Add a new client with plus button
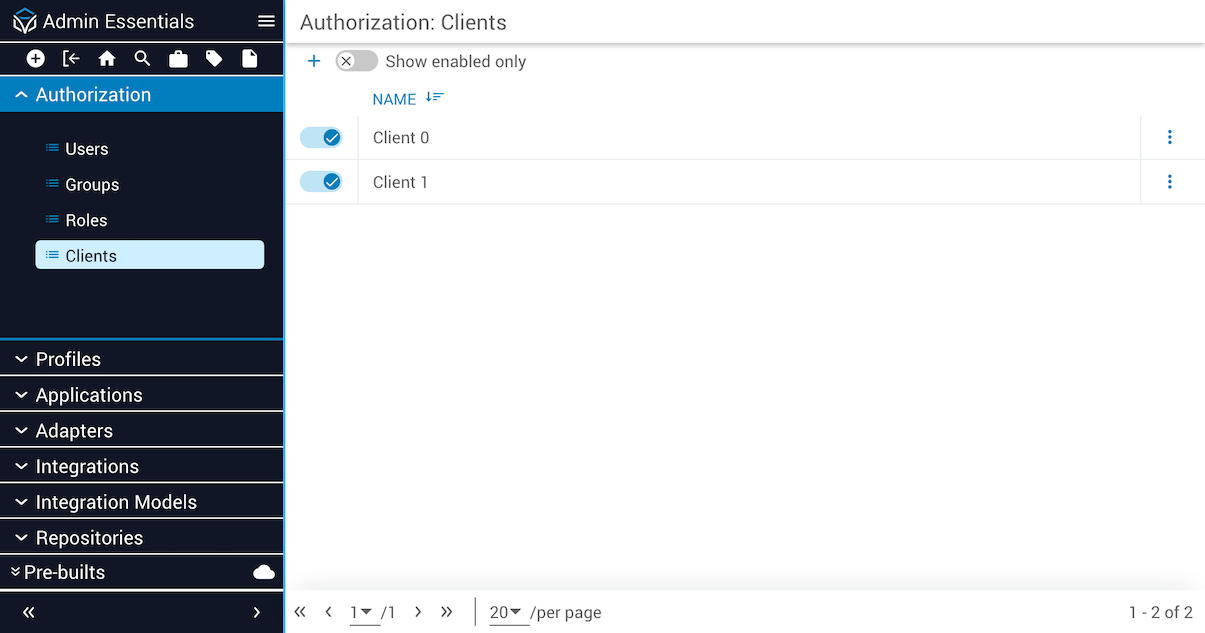This screenshot has width=1205, height=633. coord(314,61)
